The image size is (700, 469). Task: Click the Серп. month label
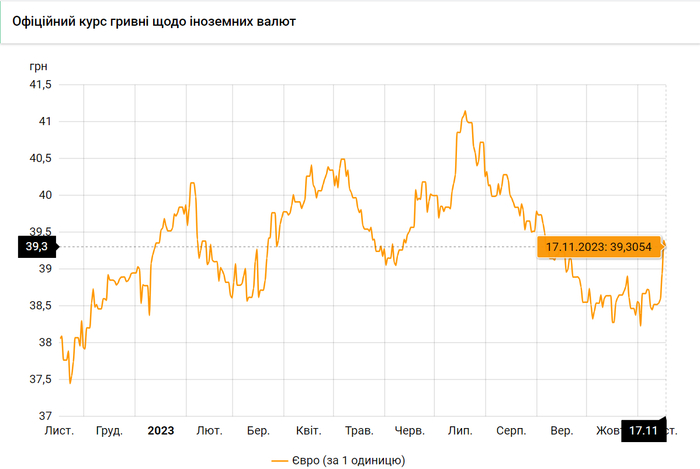pyautogui.click(x=512, y=431)
